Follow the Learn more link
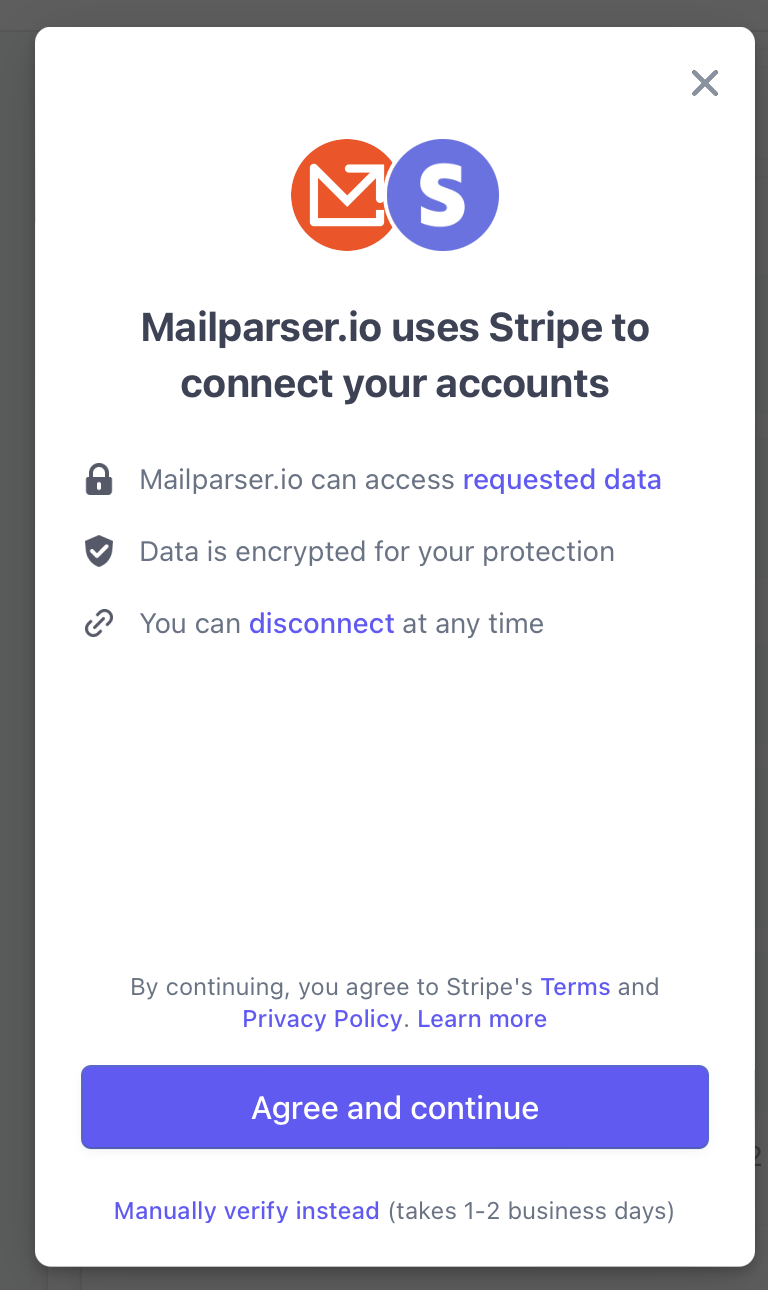The image size is (768, 1290). [x=482, y=1019]
